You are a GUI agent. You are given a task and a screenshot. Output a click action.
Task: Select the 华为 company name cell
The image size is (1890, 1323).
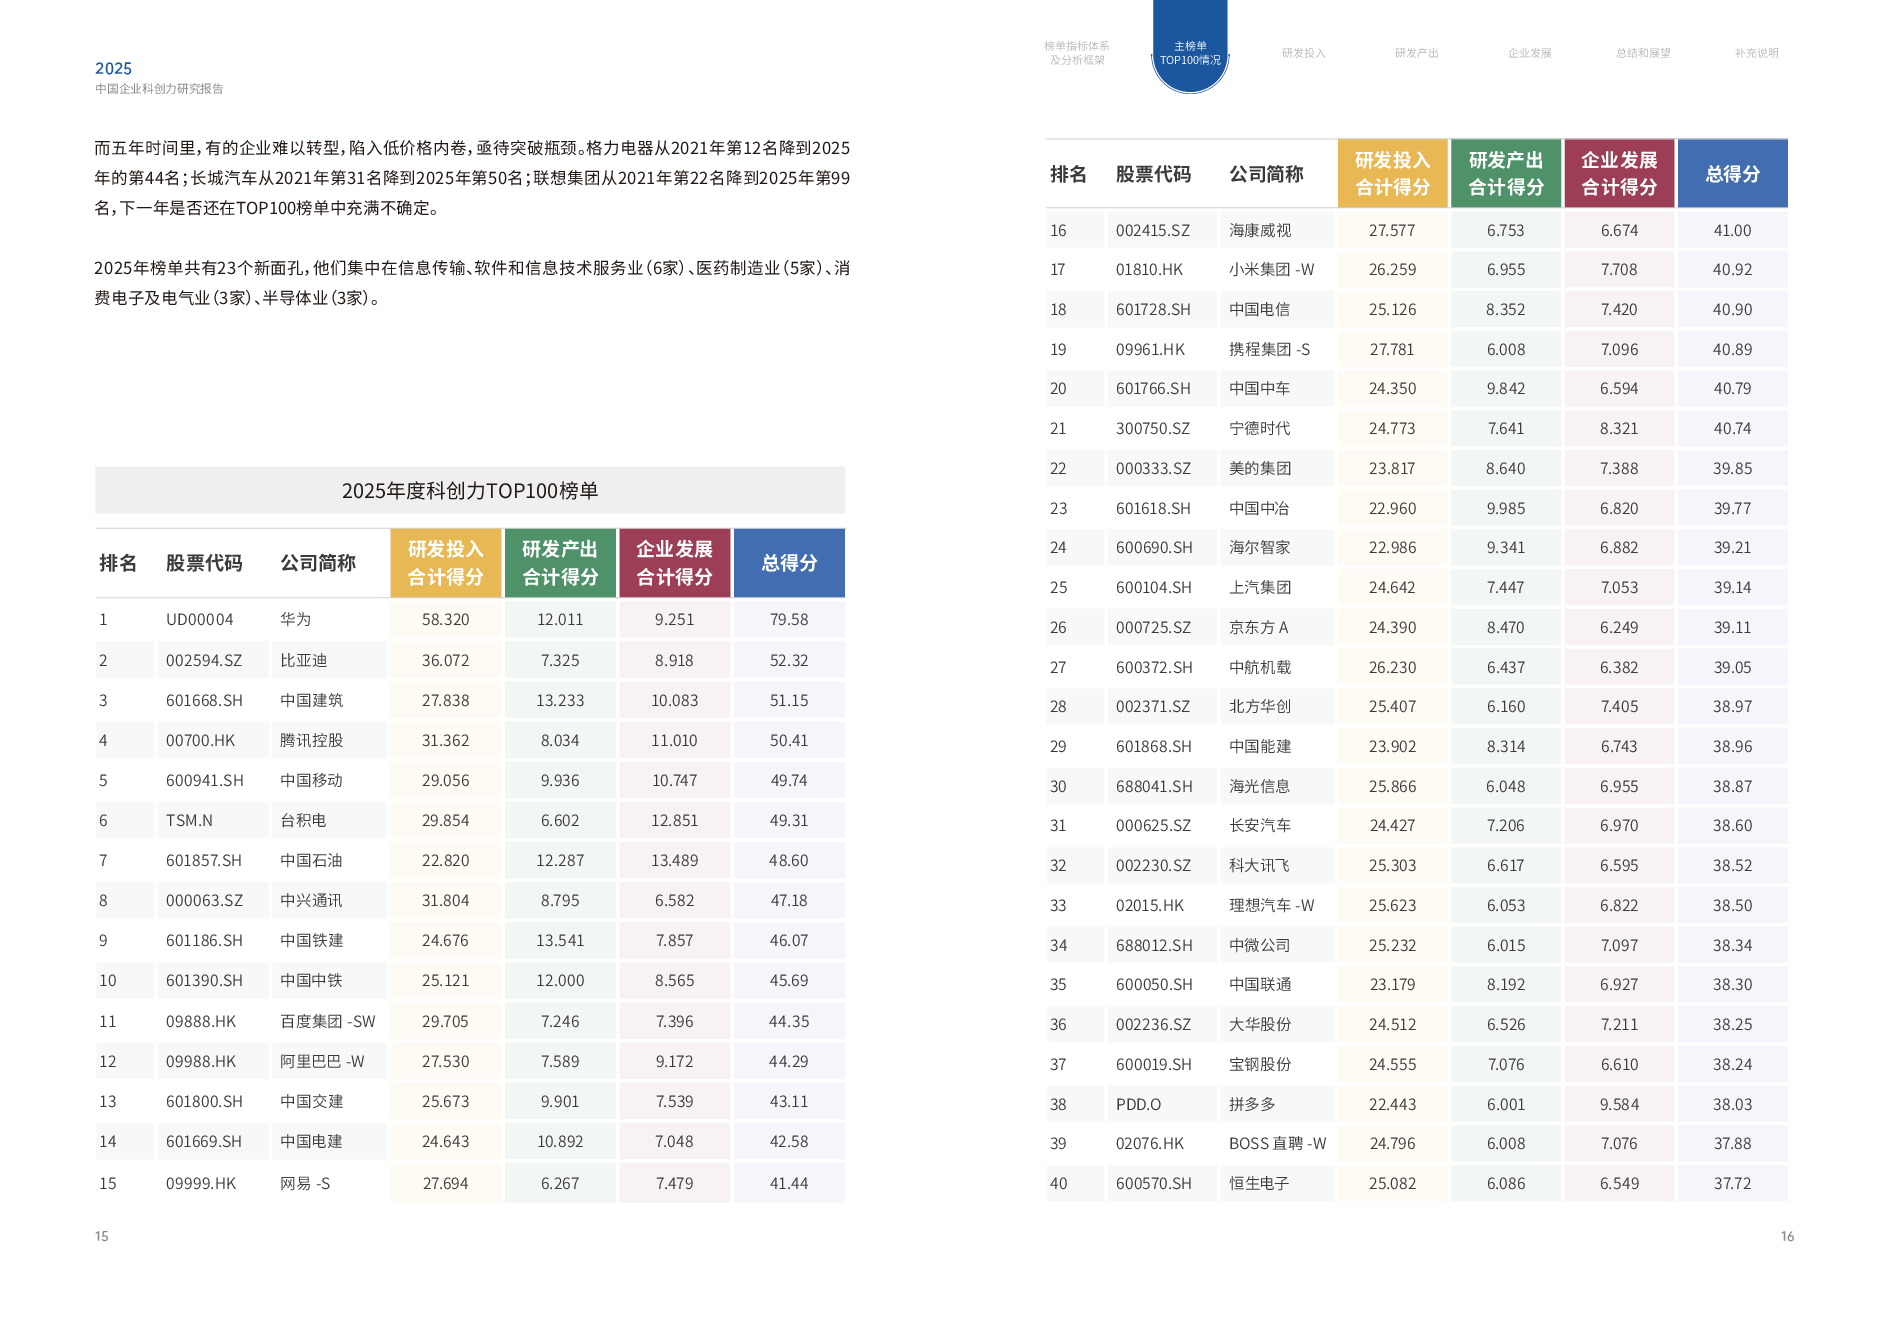tap(296, 620)
